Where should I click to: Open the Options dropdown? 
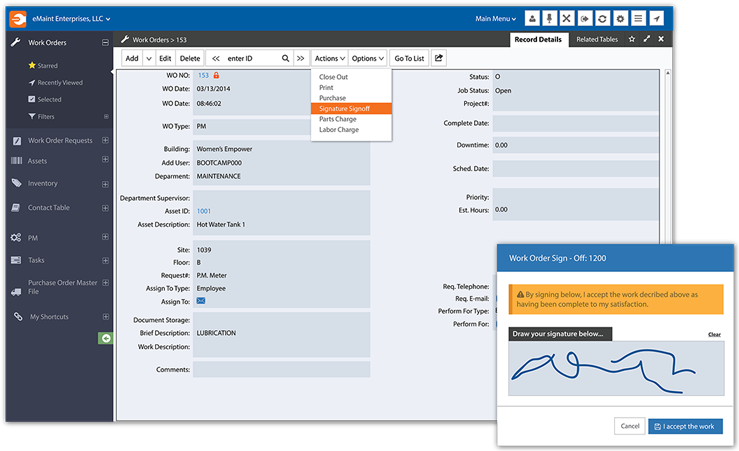pyautogui.click(x=368, y=59)
